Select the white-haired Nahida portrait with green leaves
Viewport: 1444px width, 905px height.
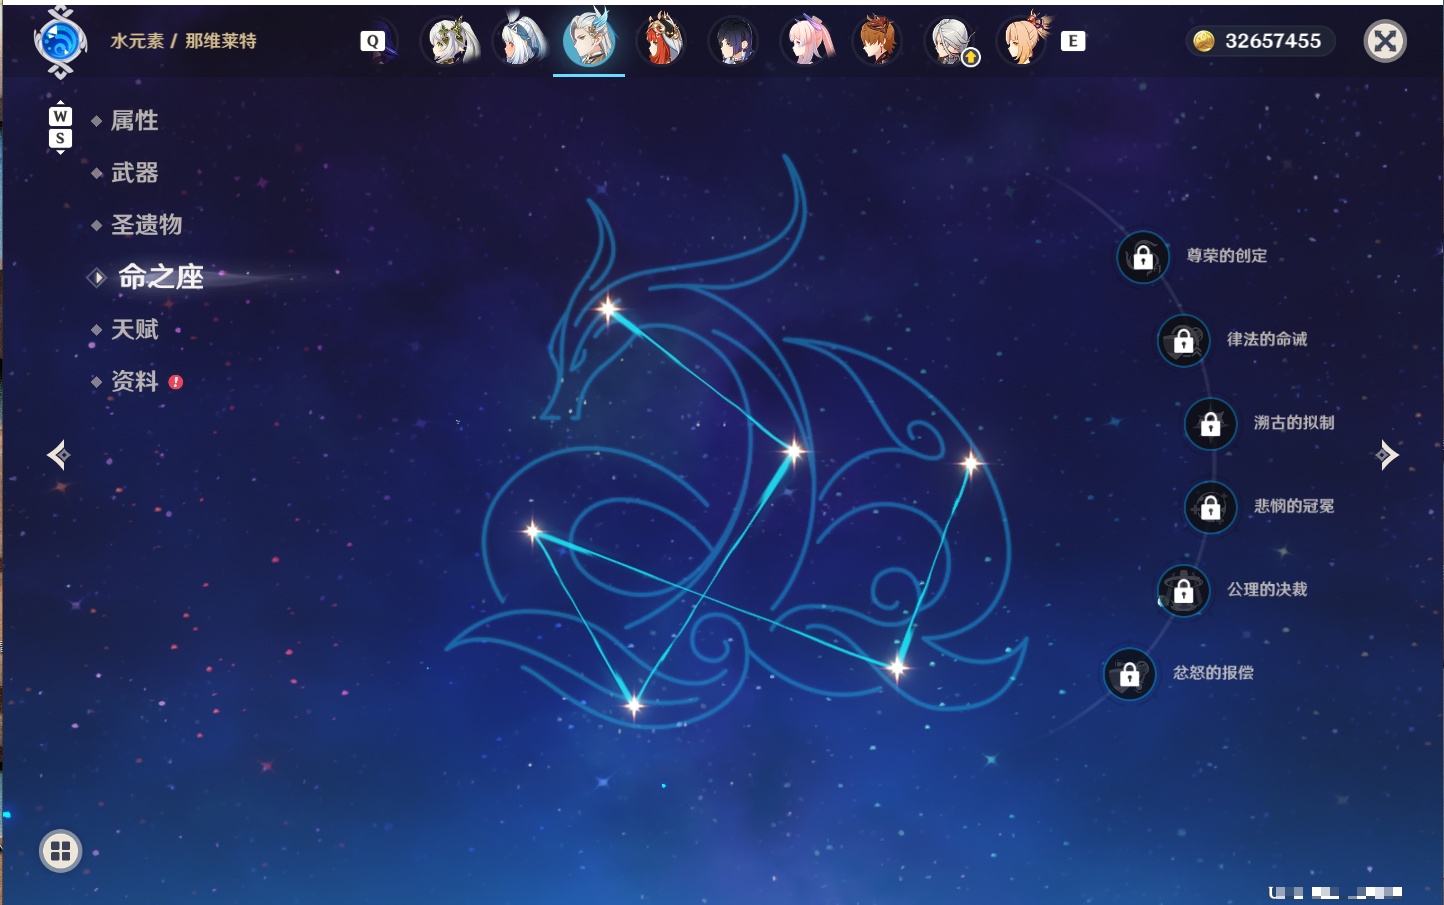pos(452,41)
